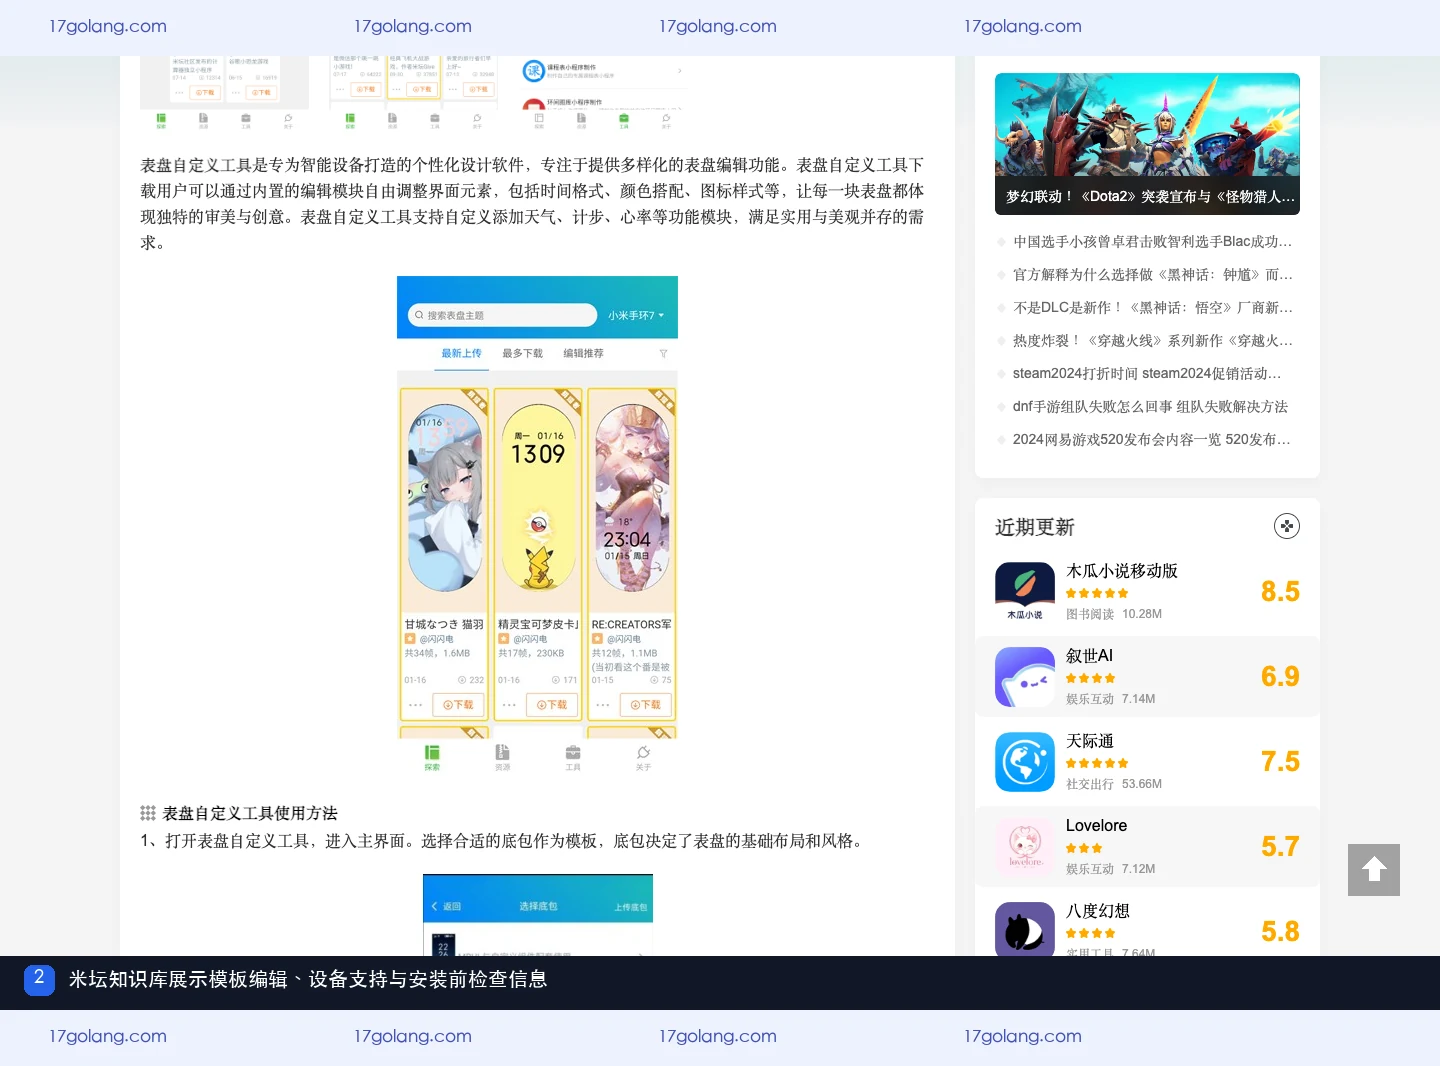Click the 搜索表盘主题 search field
This screenshot has height=1066, width=1440.
pos(502,315)
